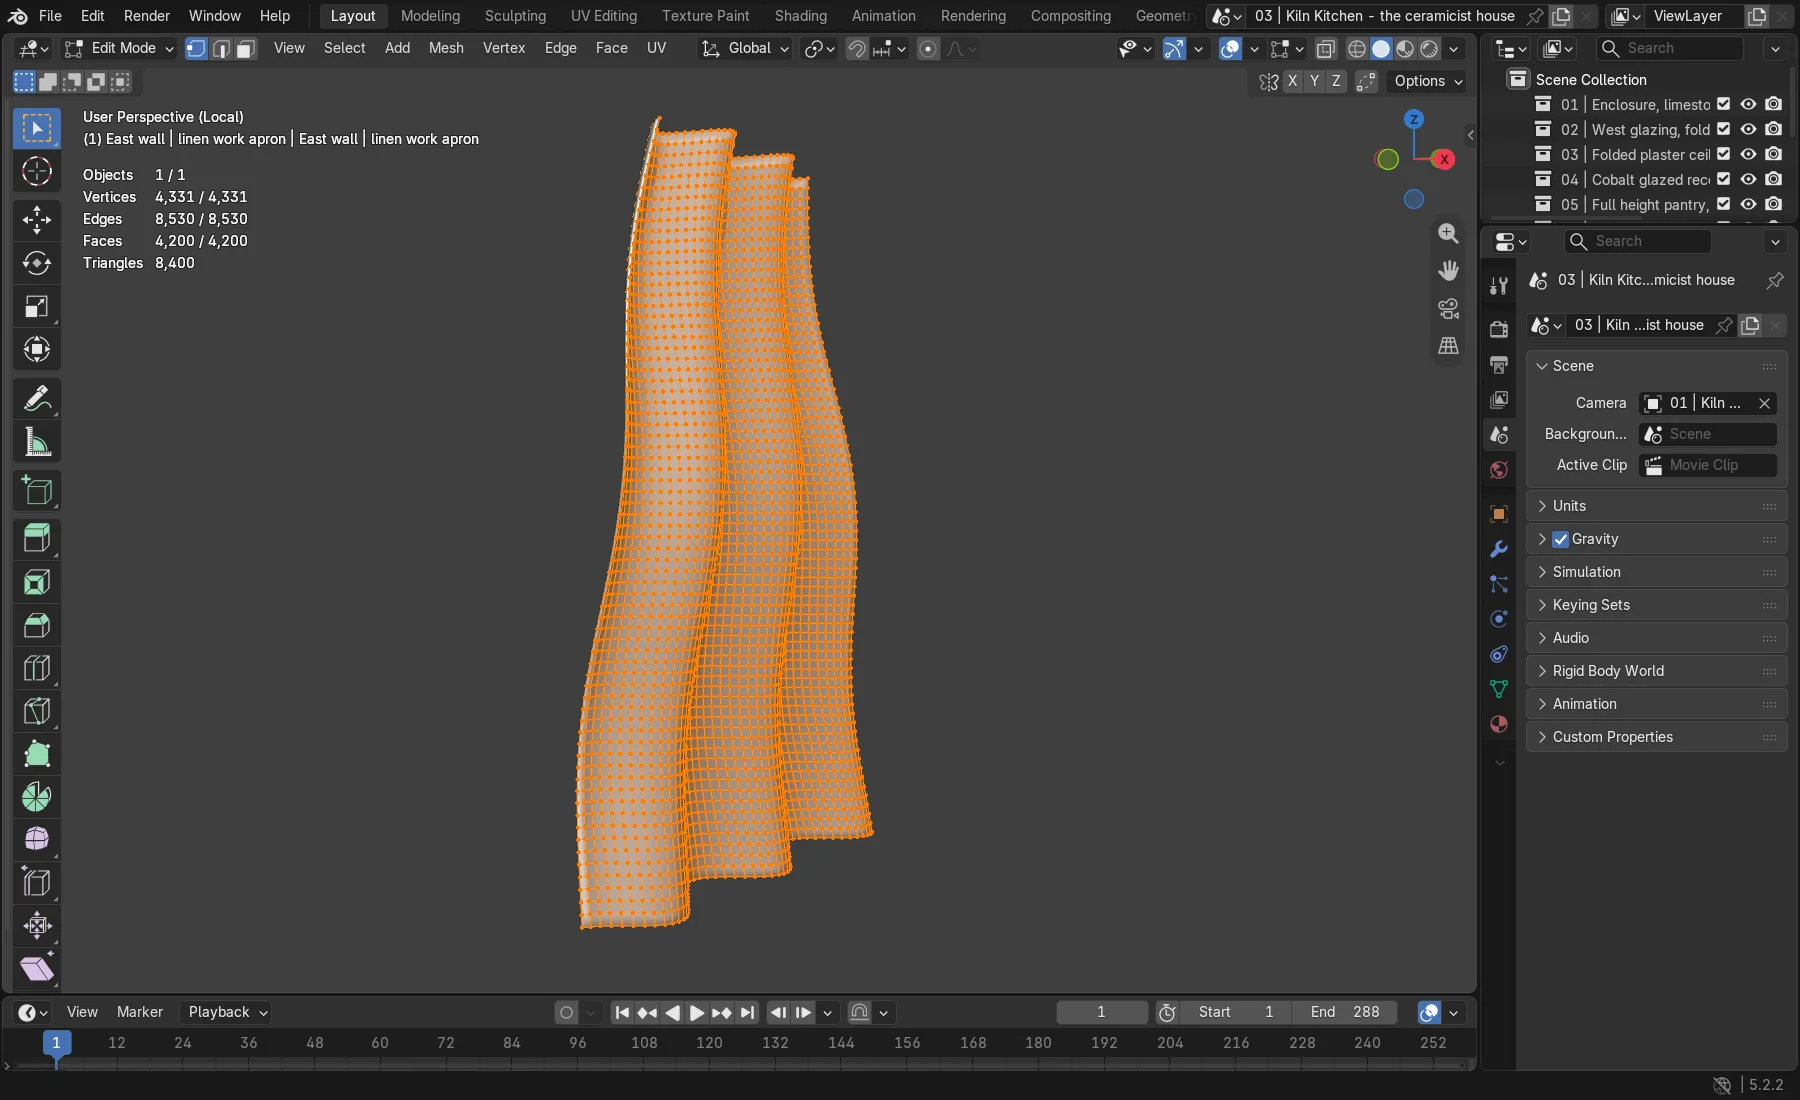The height and width of the screenshot is (1100, 1800).
Task: Click the outliner Search field
Action: [1670, 48]
